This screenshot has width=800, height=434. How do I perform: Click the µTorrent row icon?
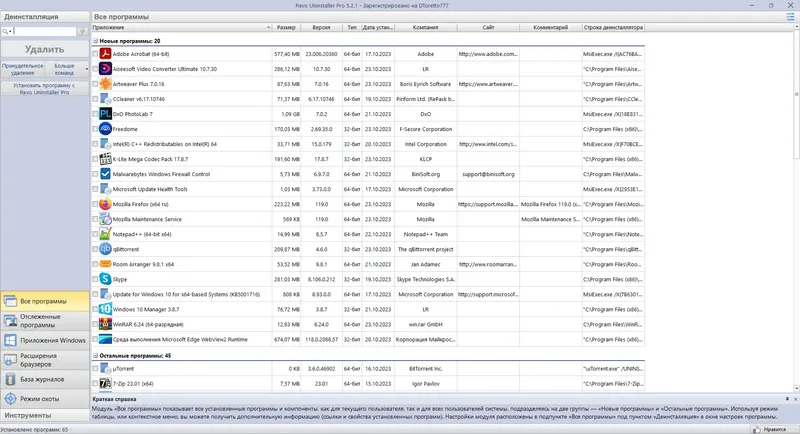click(x=105, y=369)
